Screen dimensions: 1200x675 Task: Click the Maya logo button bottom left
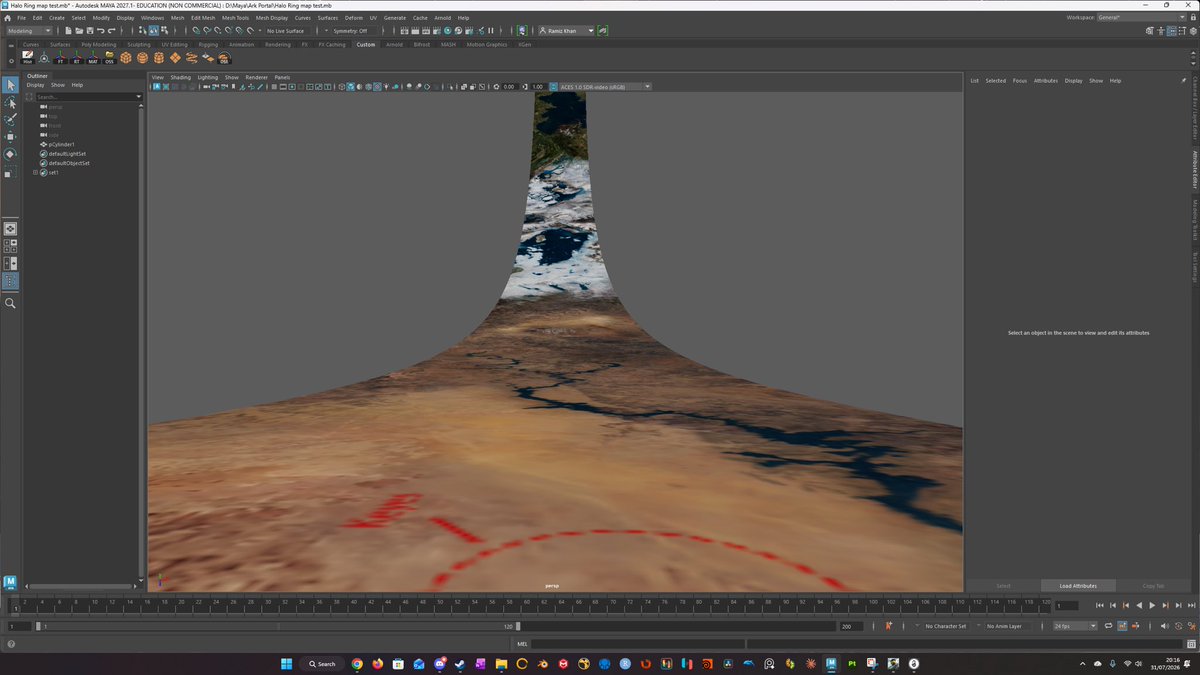click(11, 582)
